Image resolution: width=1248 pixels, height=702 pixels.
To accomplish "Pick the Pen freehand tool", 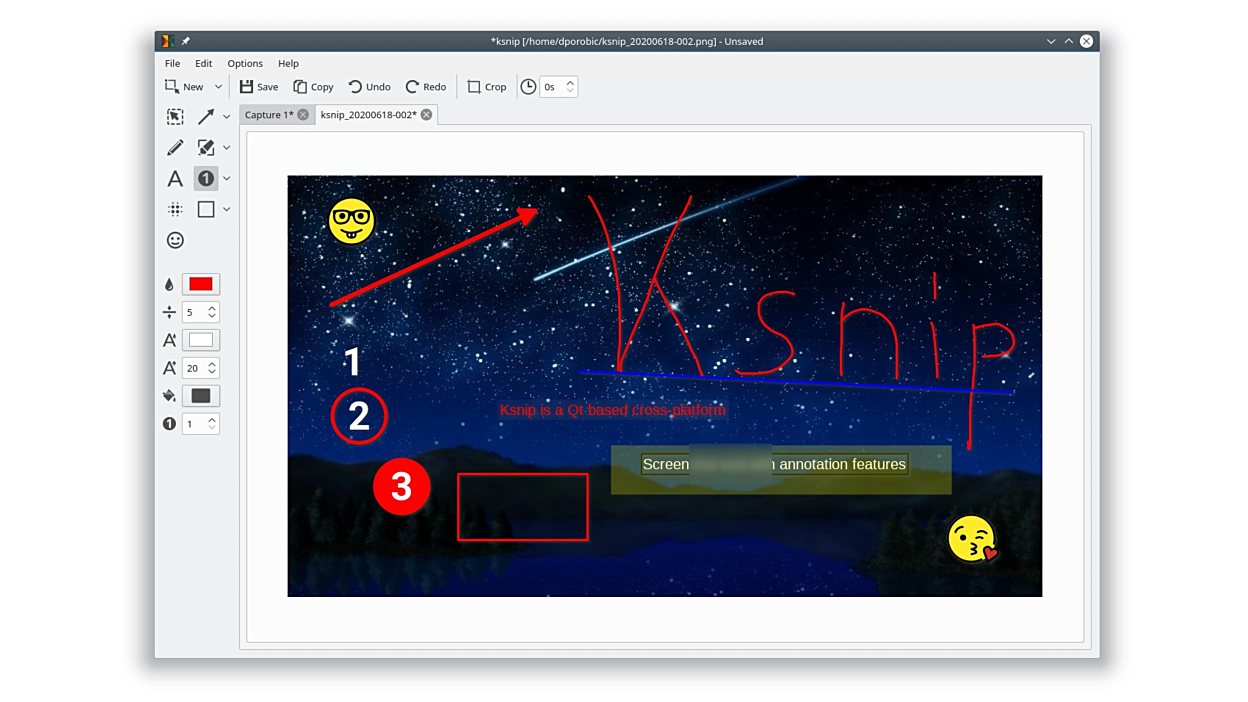I will [175, 147].
